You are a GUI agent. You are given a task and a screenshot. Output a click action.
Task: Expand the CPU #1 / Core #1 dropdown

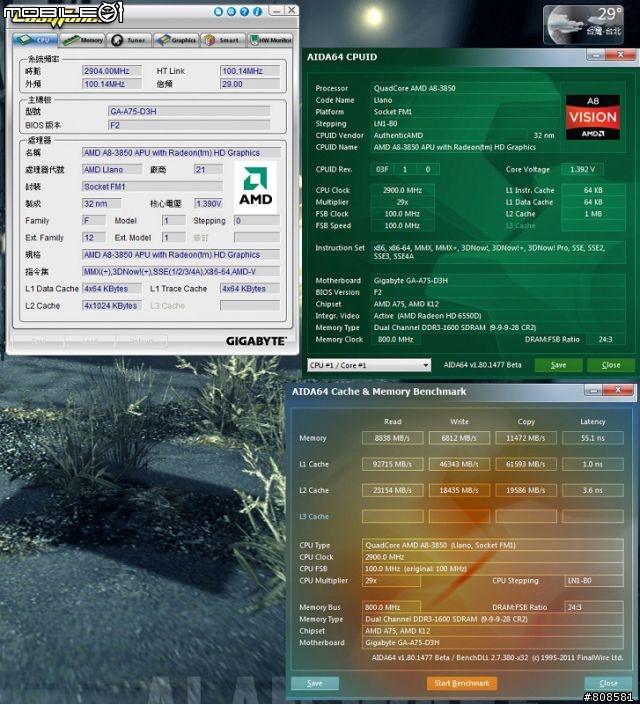point(369,365)
